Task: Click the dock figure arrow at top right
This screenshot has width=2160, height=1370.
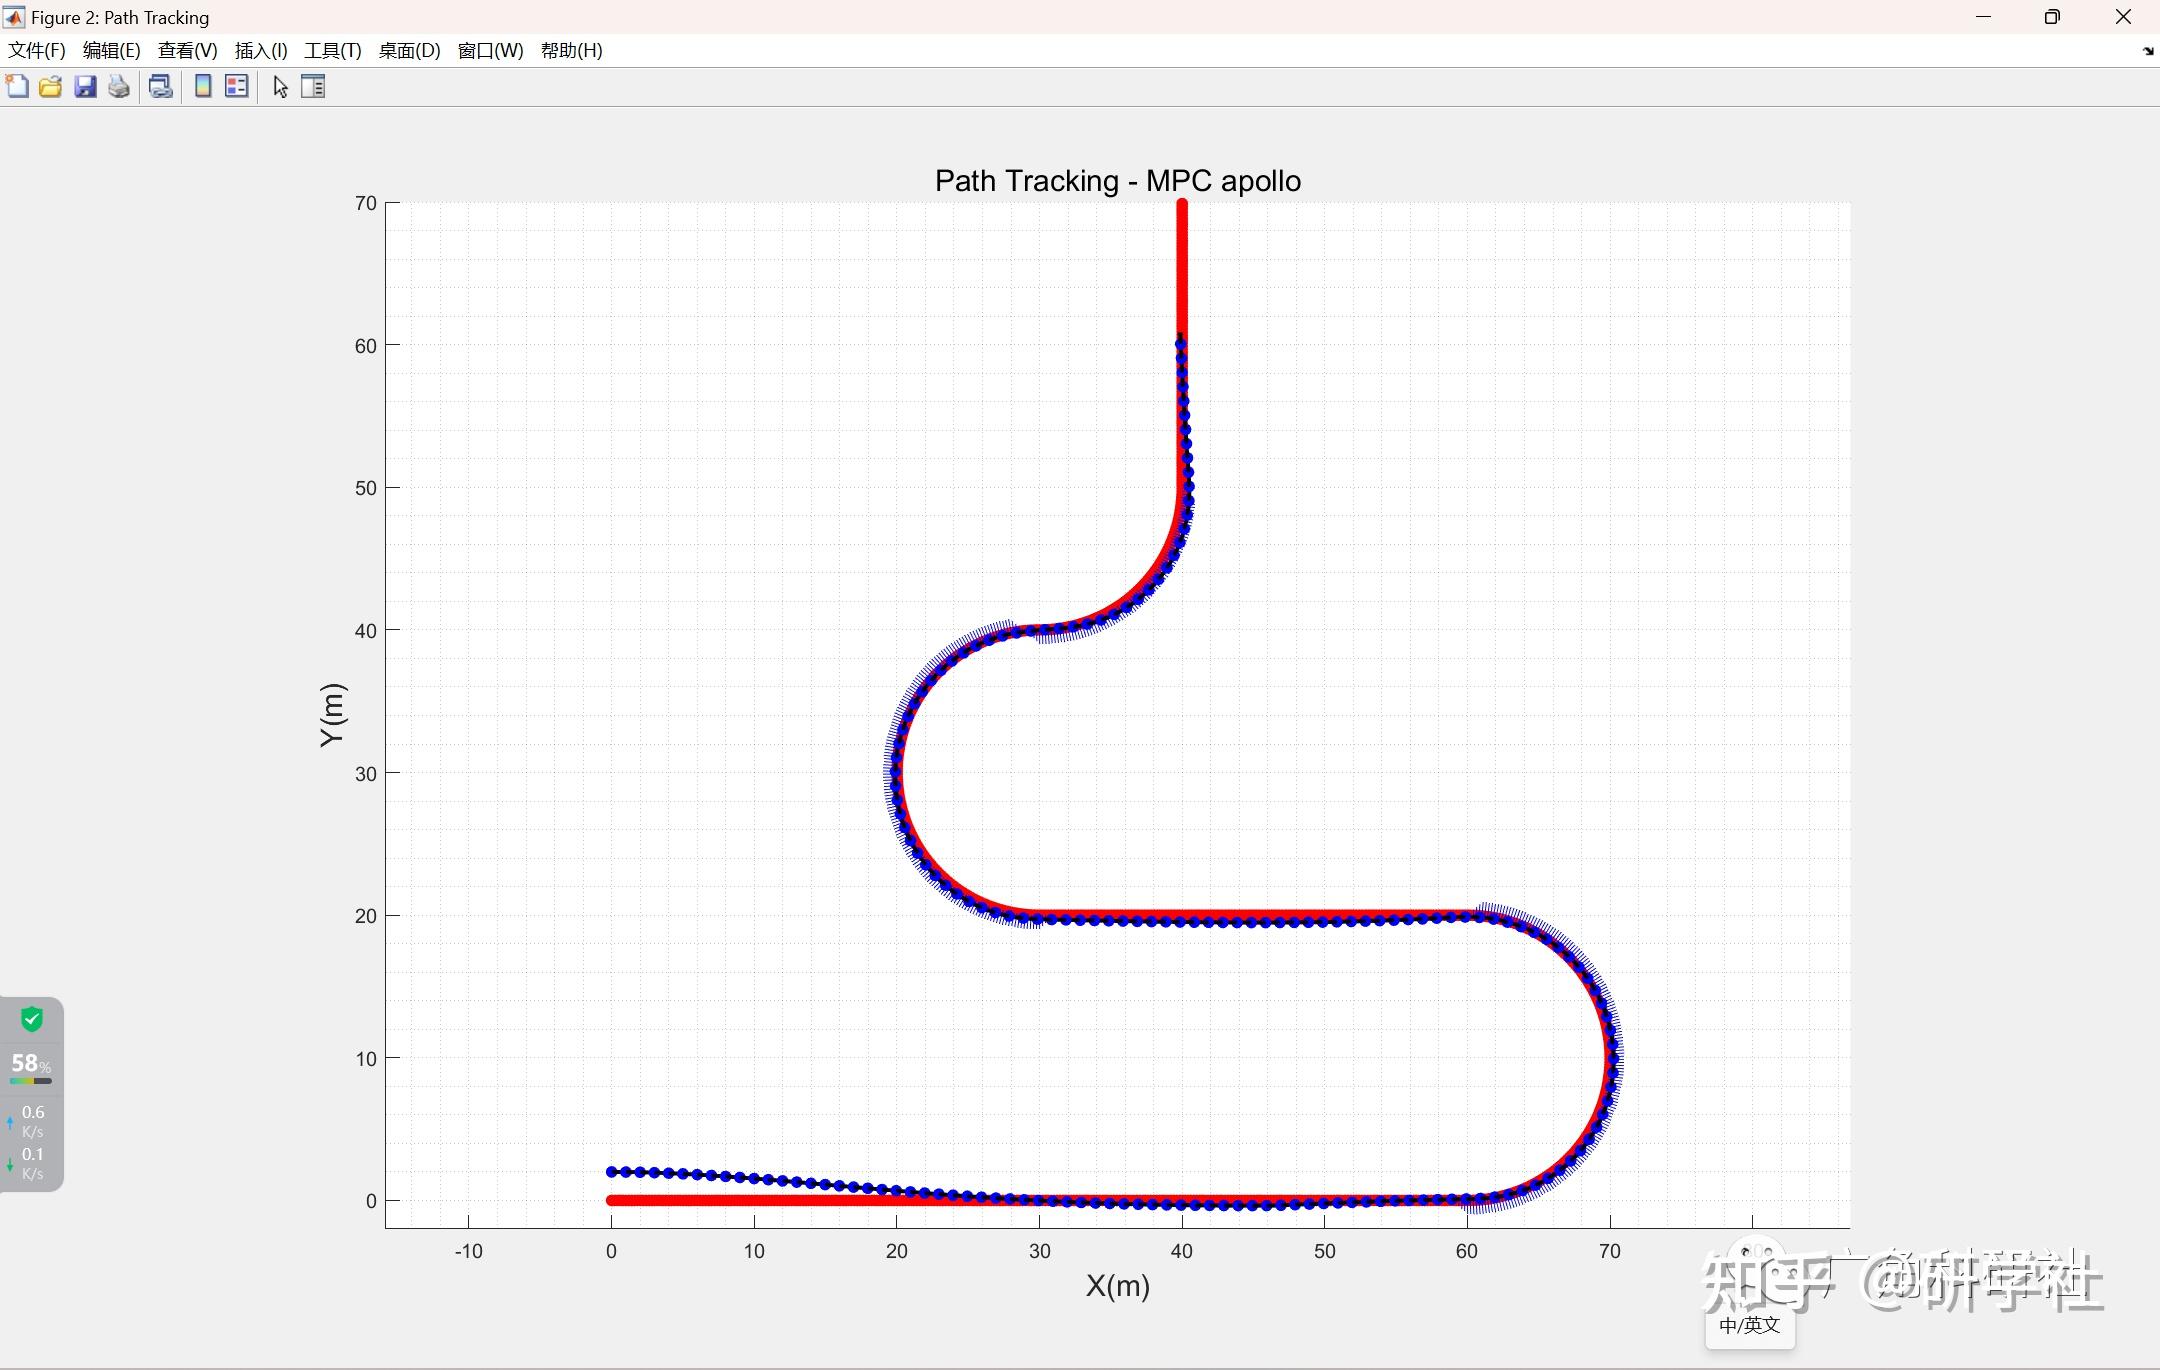Action: click(x=2148, y=51)
